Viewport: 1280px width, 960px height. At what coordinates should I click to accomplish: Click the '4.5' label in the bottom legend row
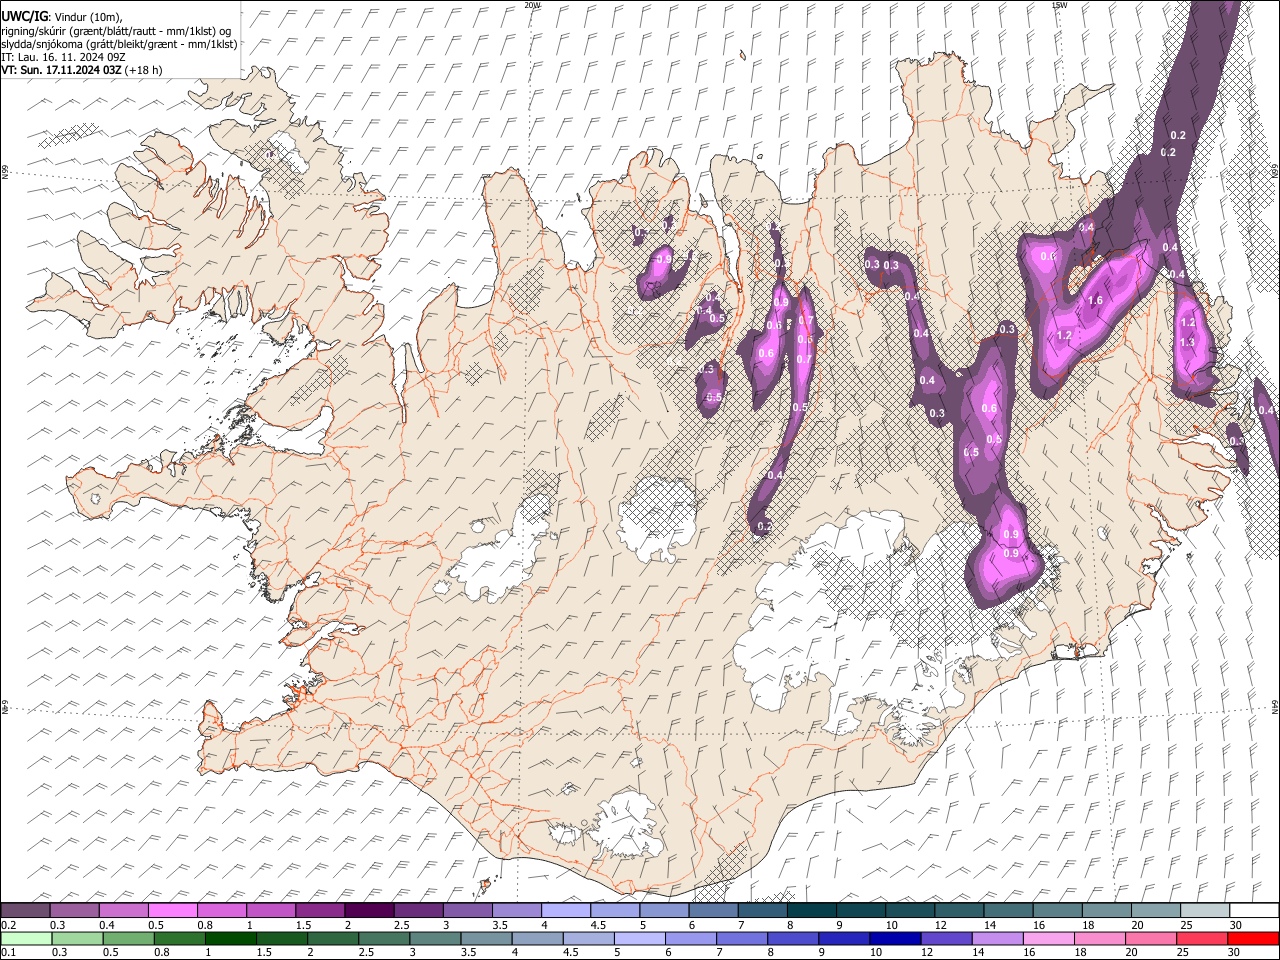tap(571, 952)
